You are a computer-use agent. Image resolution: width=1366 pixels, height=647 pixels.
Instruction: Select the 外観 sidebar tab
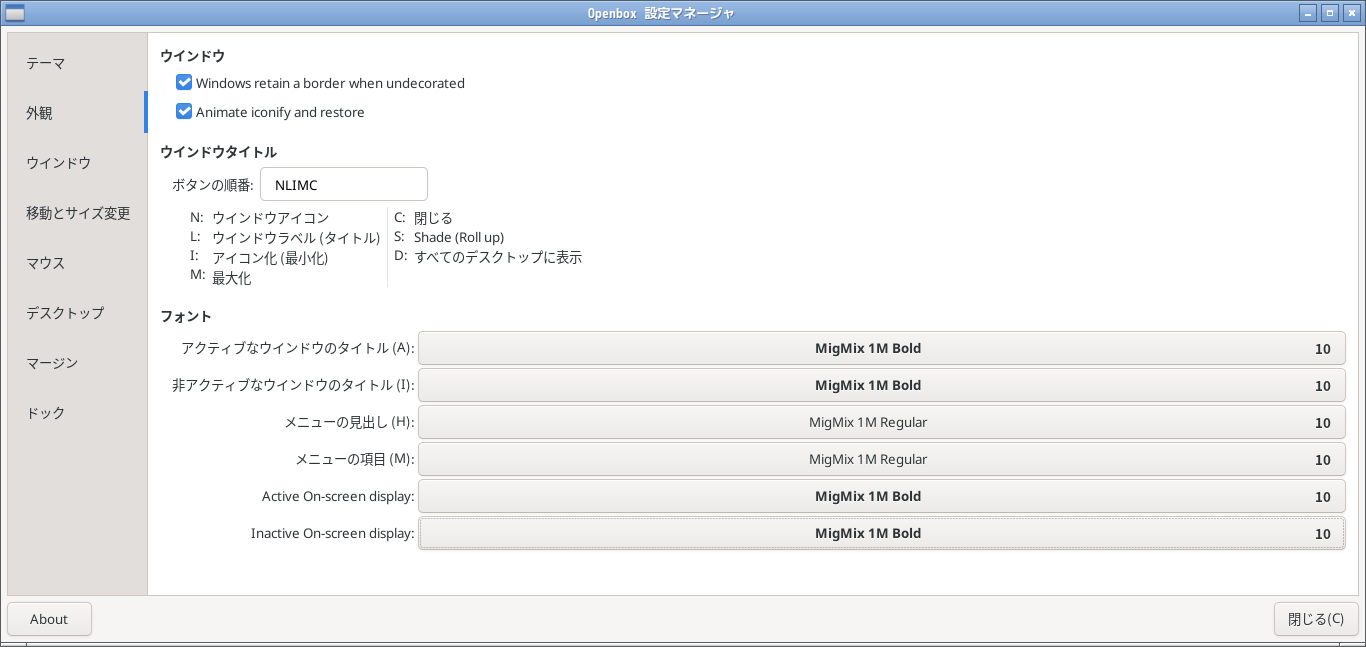pyautogui.click(x=76, y=113)
